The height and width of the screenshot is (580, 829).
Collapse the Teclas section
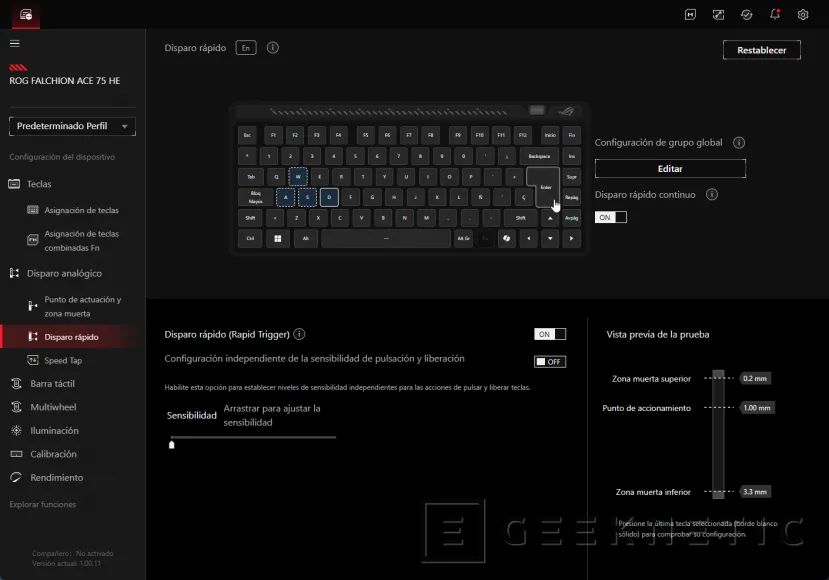39,184
